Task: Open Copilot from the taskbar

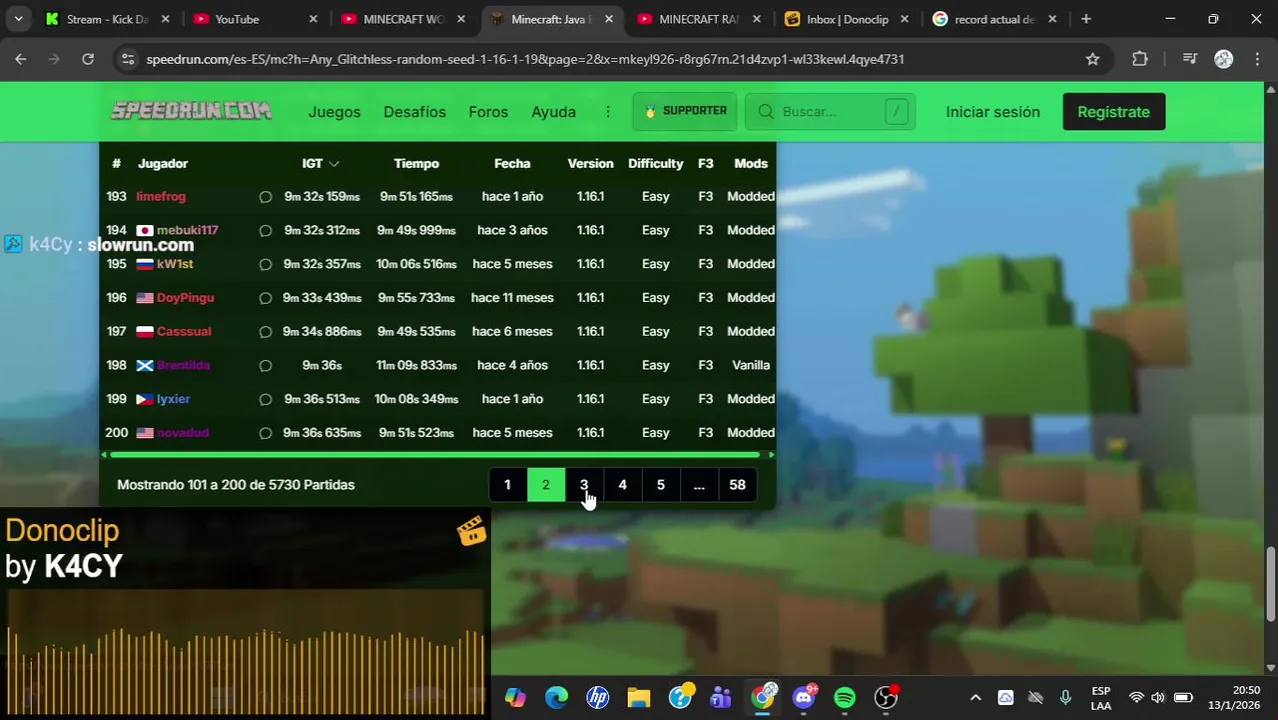Action: [x=515, y=697]
